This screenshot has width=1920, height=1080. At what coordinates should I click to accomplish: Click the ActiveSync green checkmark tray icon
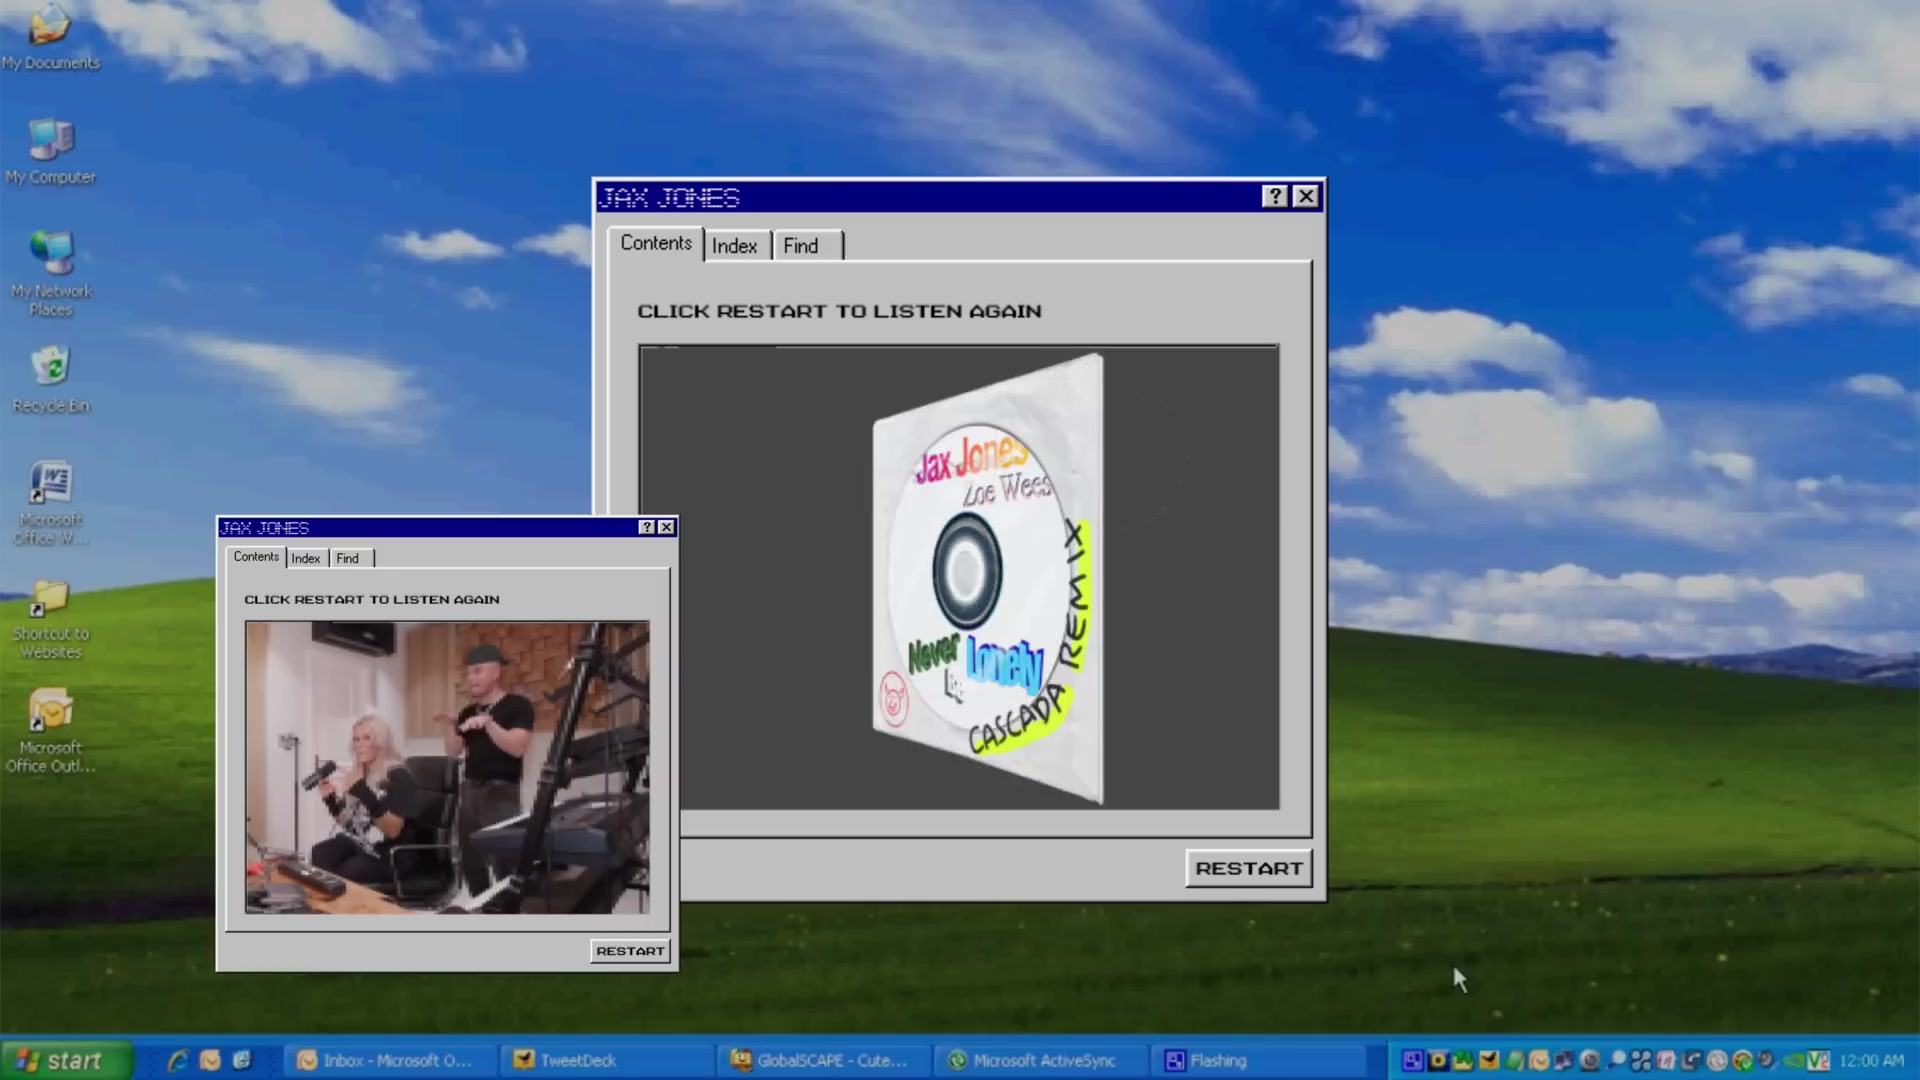(1742, 1060)
